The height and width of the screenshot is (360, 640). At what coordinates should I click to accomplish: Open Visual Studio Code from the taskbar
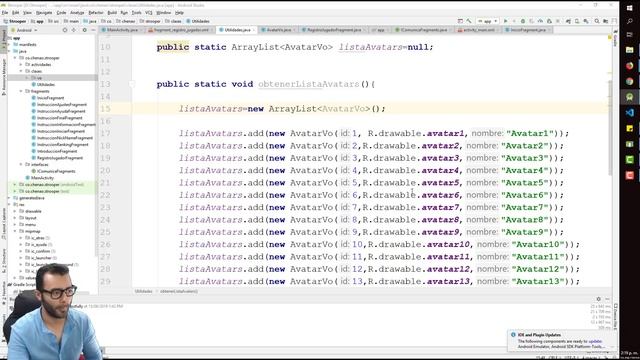point(629,112)
